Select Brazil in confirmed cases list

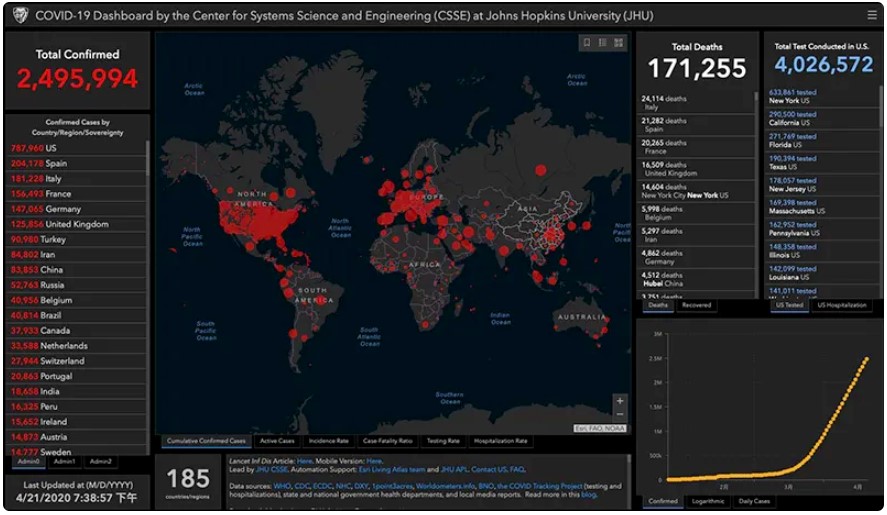tap(76, 316)
